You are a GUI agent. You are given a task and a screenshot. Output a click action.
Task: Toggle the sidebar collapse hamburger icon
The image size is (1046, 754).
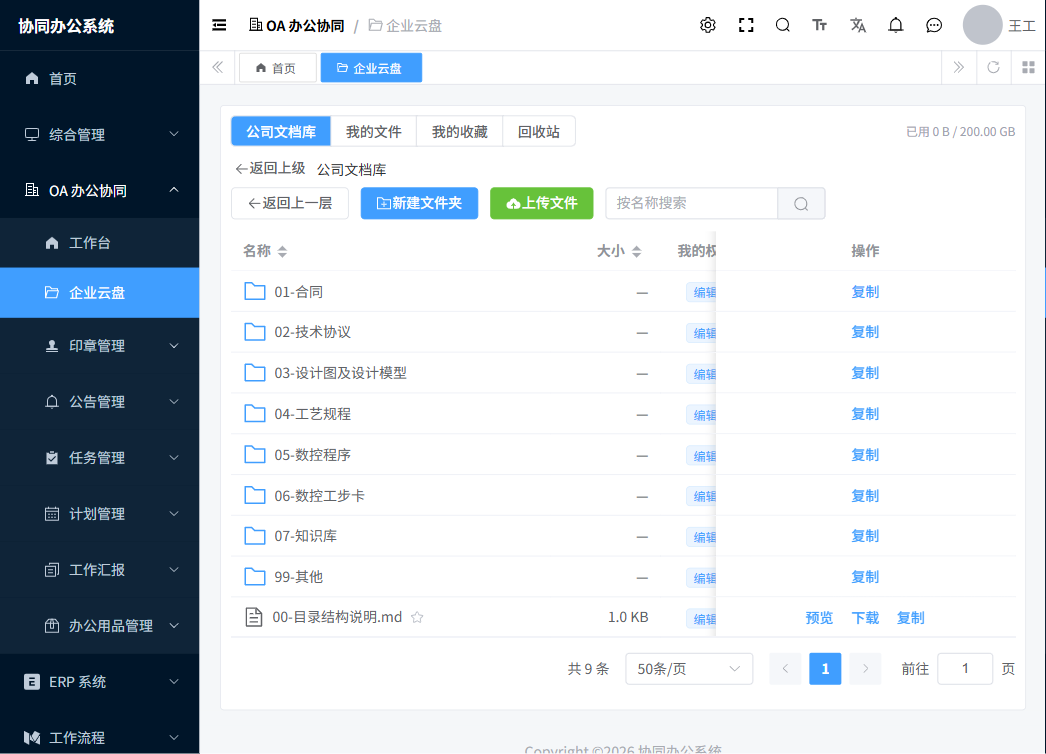click(x=219, y=25)
